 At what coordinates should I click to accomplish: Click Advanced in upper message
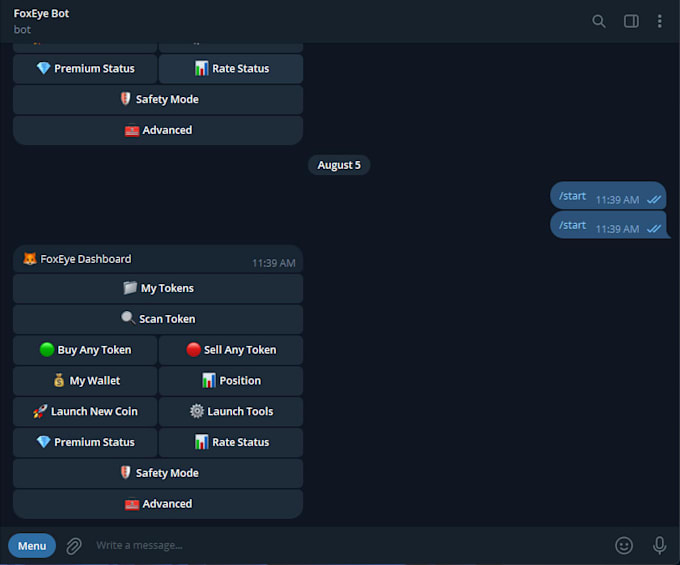(158, 130)
